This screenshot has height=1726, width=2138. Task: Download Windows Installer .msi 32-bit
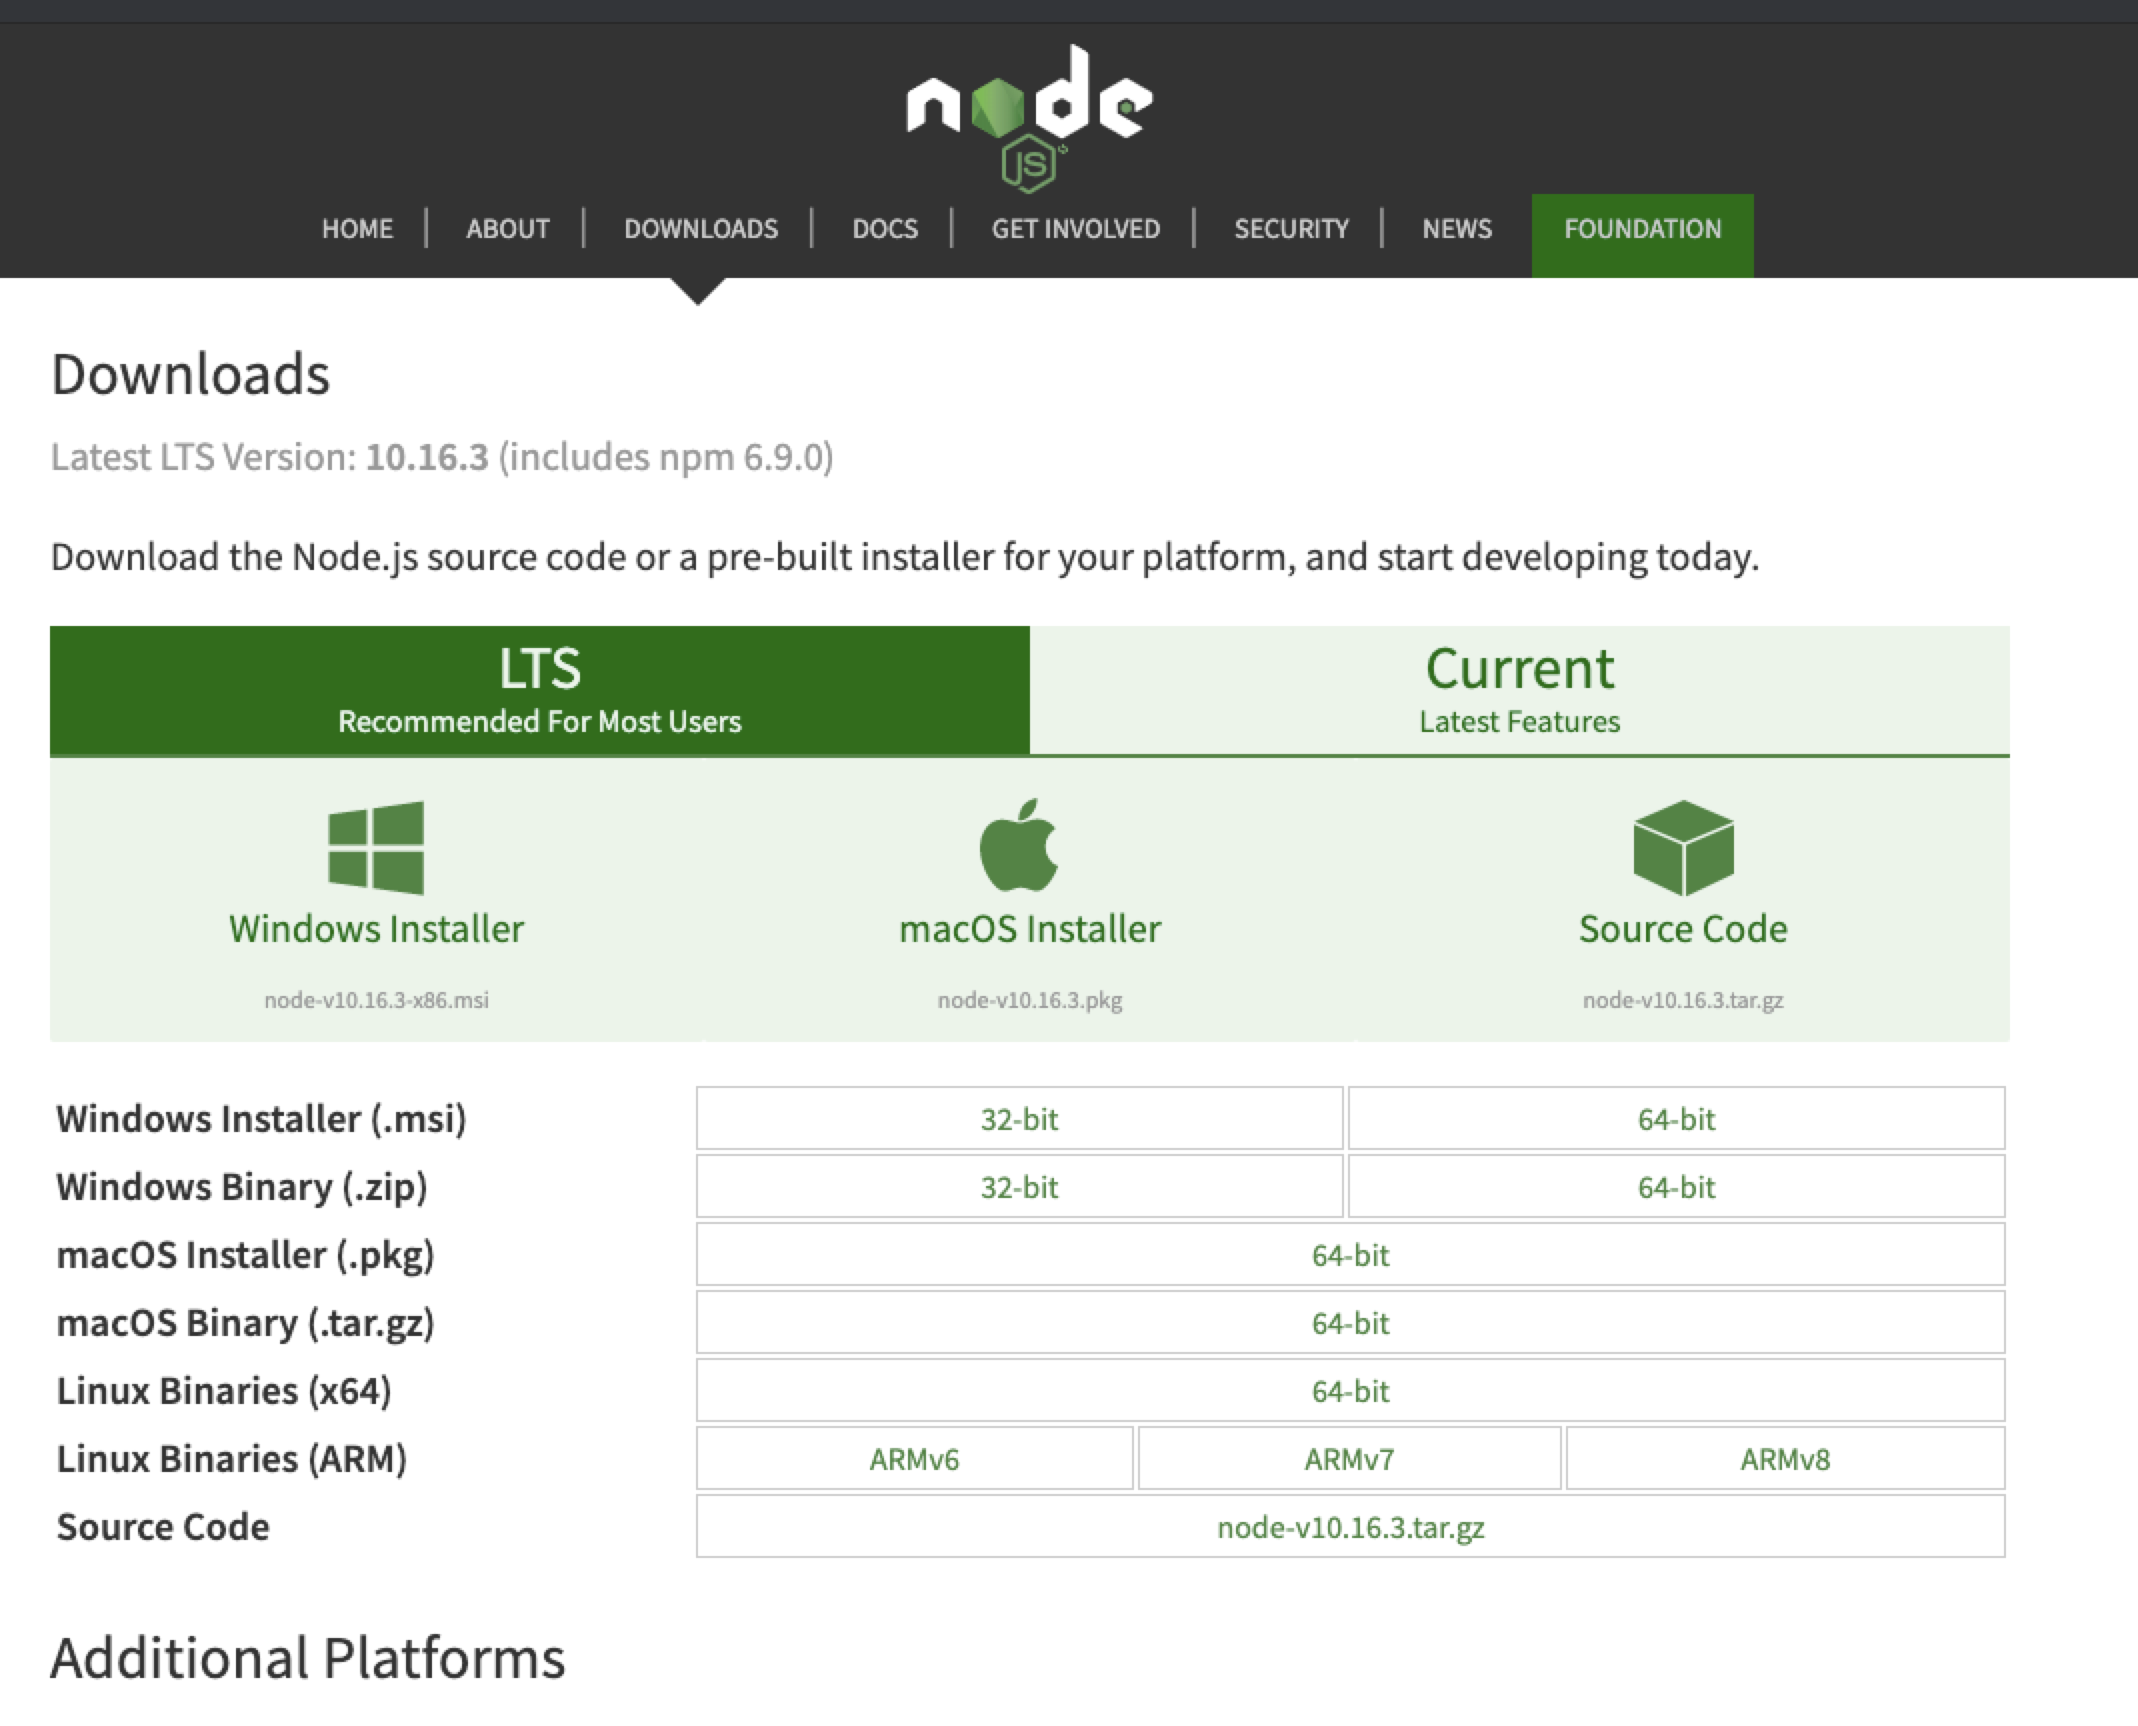[x=1019, y=1119]
